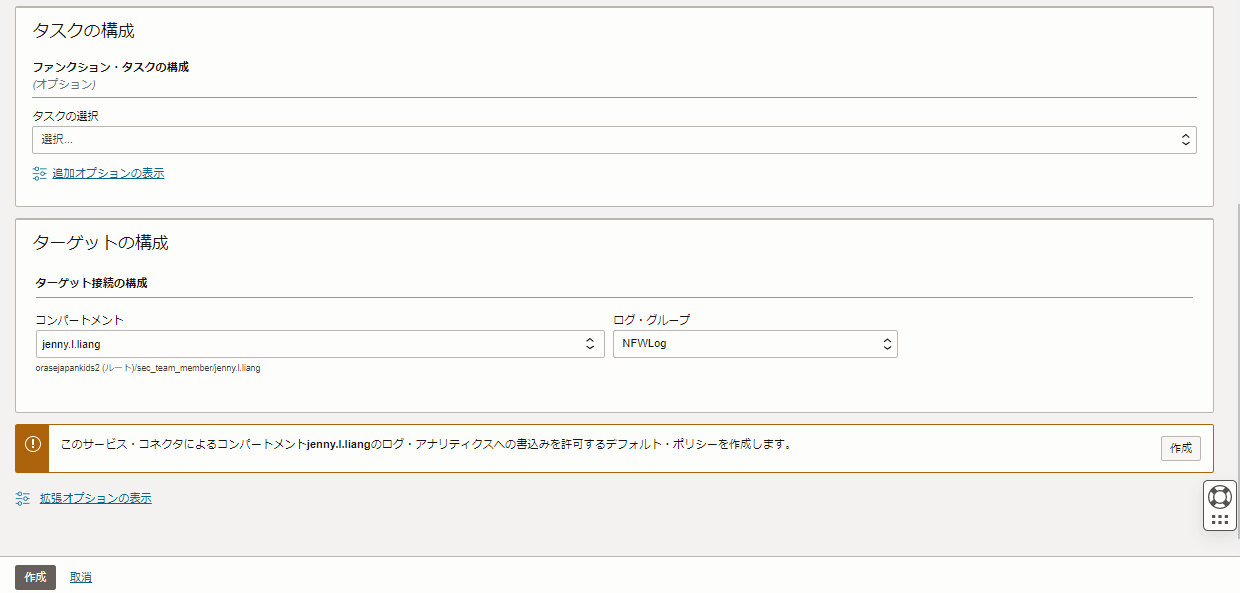The width and height of the screenshot is (1240, 593).
Task: Click the sliders icon beside 拡張オプションの表示
Action: coord(22,497)
